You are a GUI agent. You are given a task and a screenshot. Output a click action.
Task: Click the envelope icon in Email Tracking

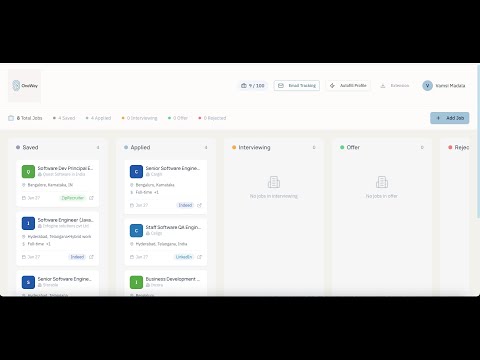coord(281,86)
